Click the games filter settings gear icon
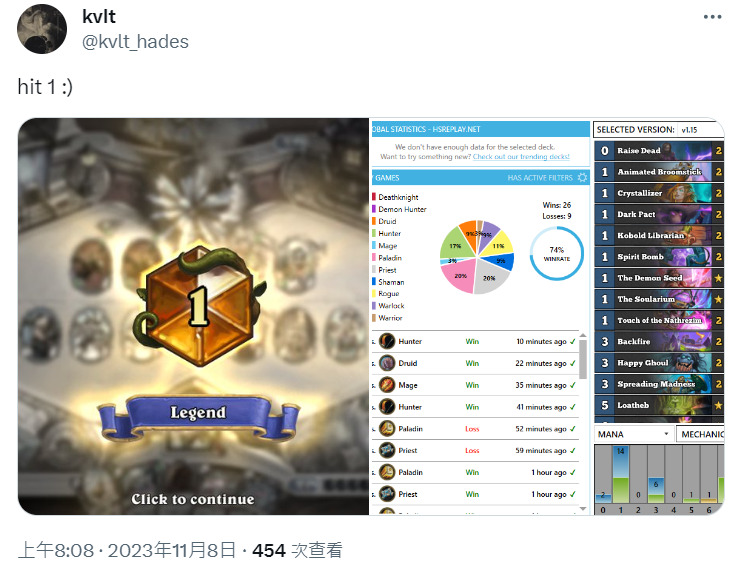This screenshot has height=565, width=744. 582,178
